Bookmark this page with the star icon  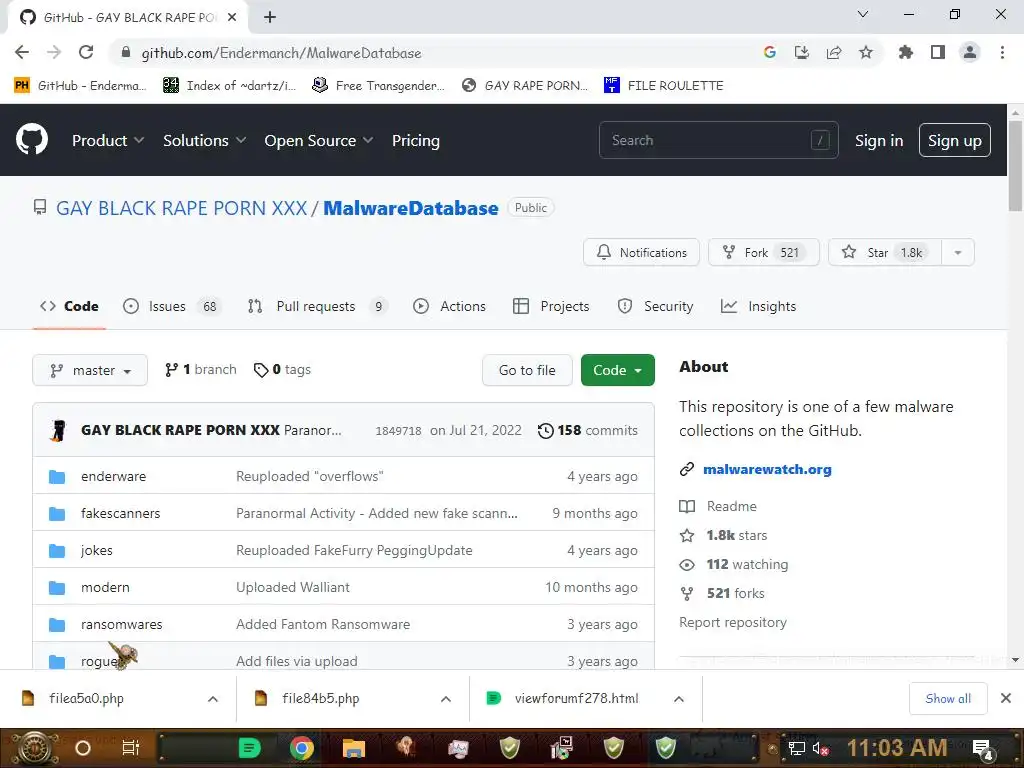coord(865,52)
